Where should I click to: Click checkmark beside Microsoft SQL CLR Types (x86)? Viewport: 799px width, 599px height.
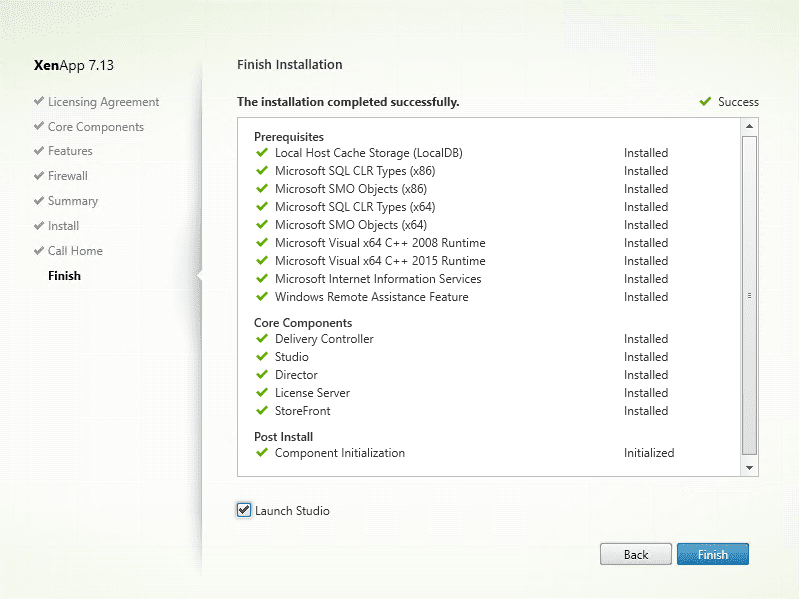tap(262, 170)
